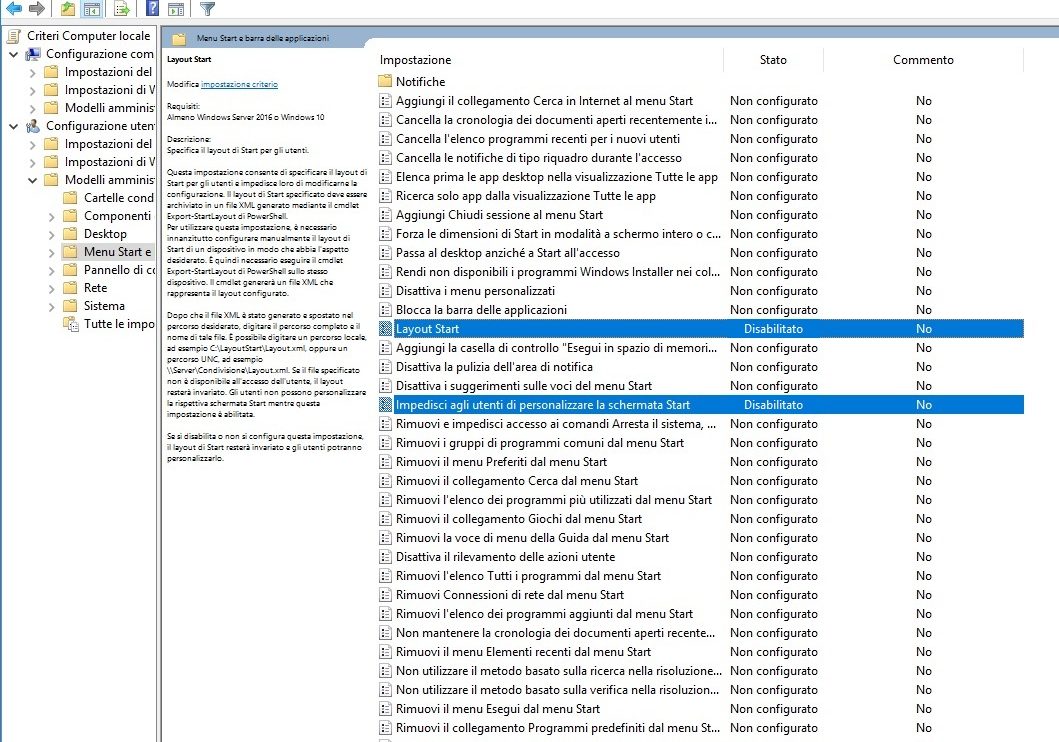
Task: Click the Forward arrow in toolbar
Action: (37, 9)
